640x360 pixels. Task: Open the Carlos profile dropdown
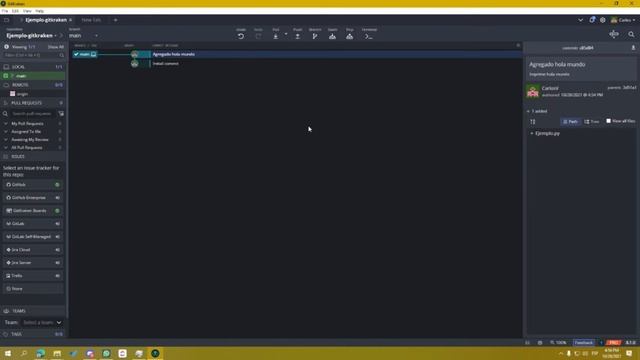(x=623, y=20)
